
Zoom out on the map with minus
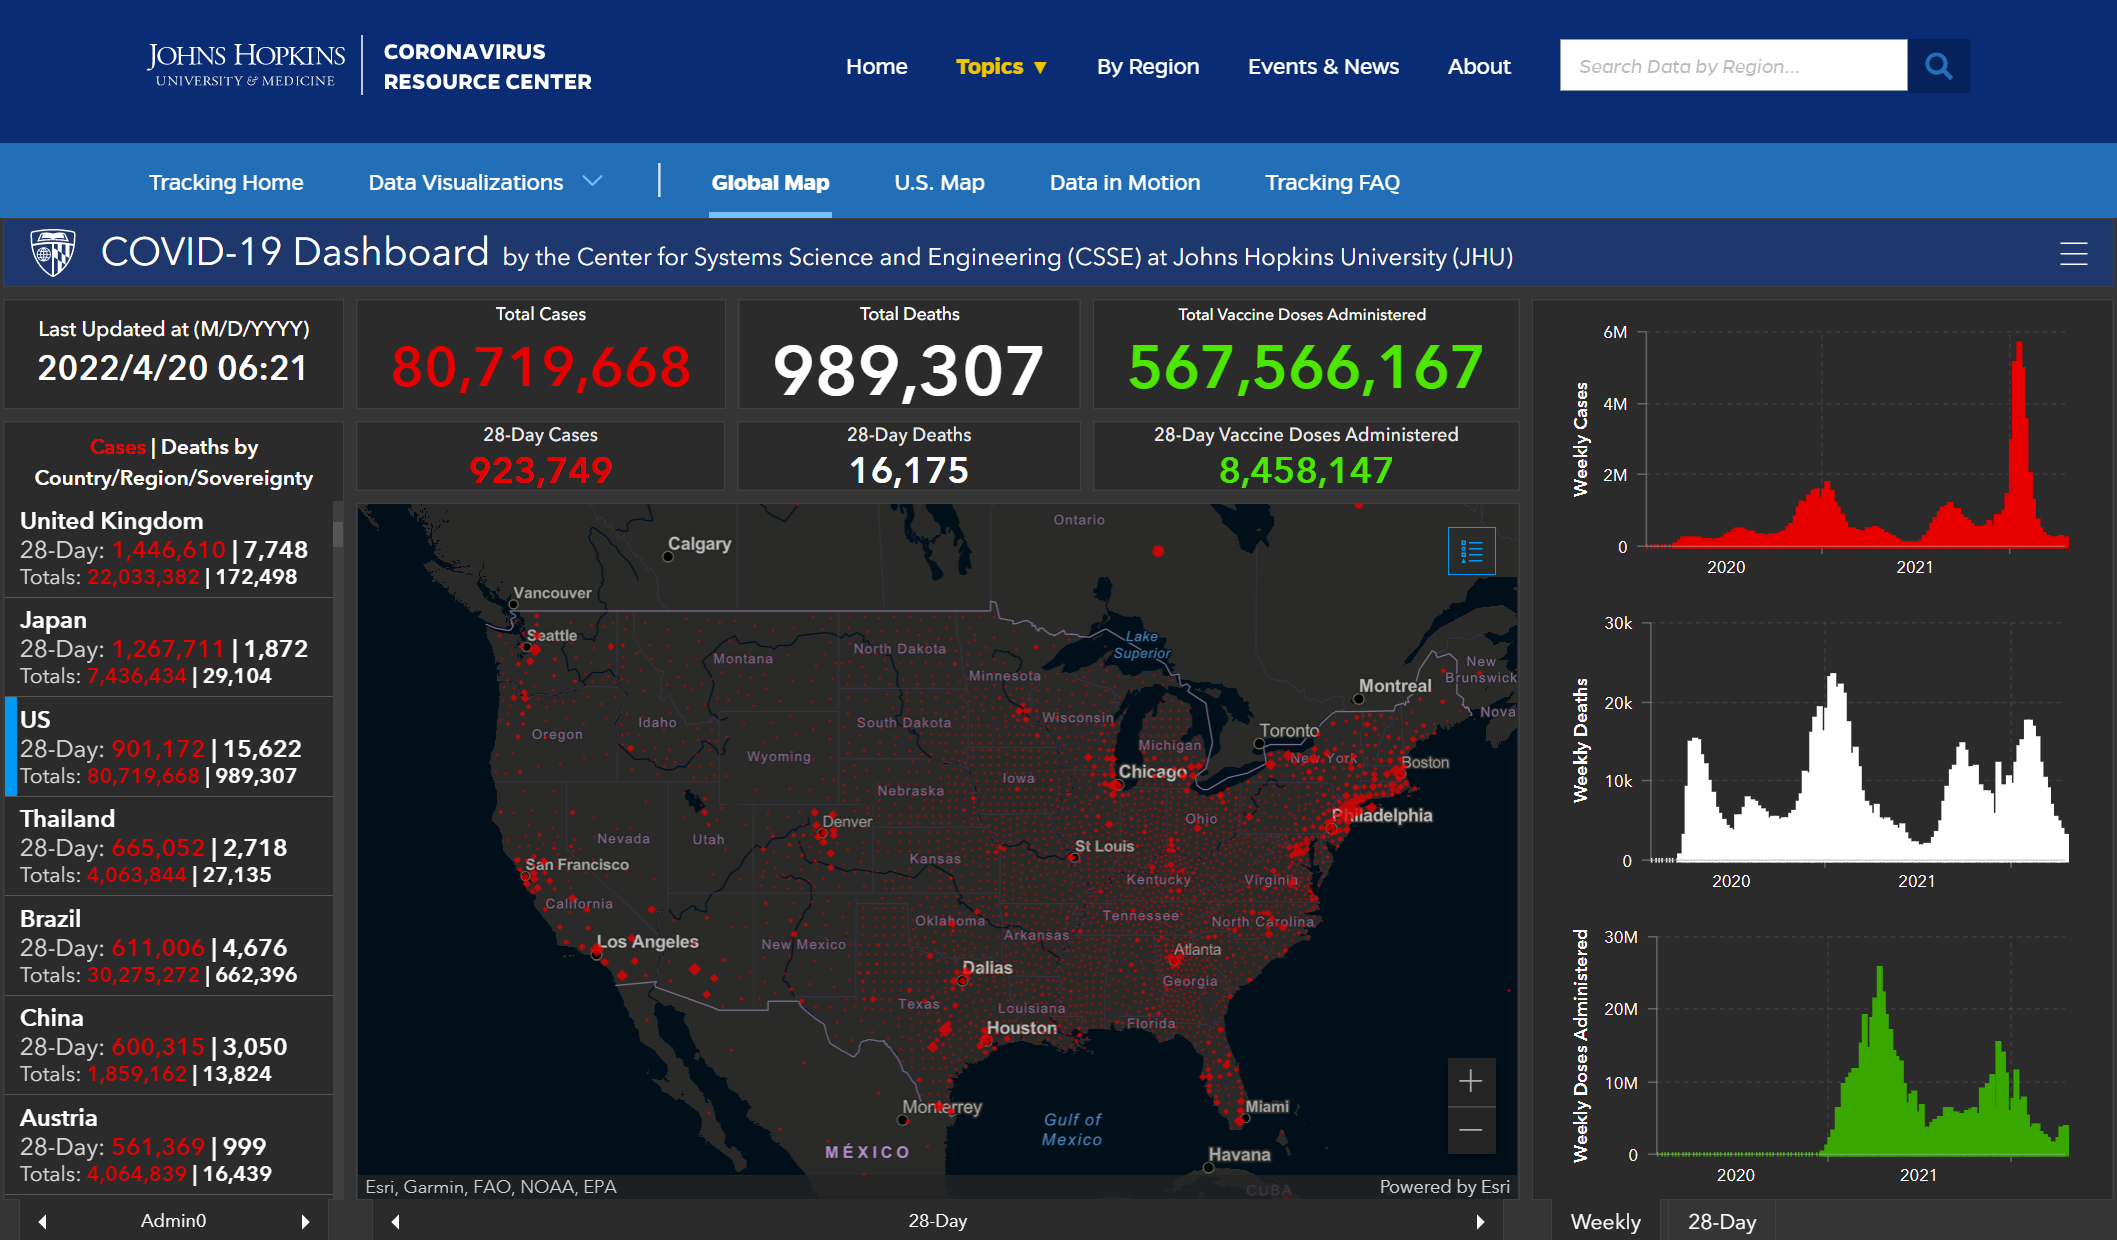tap(1470, 1131)
